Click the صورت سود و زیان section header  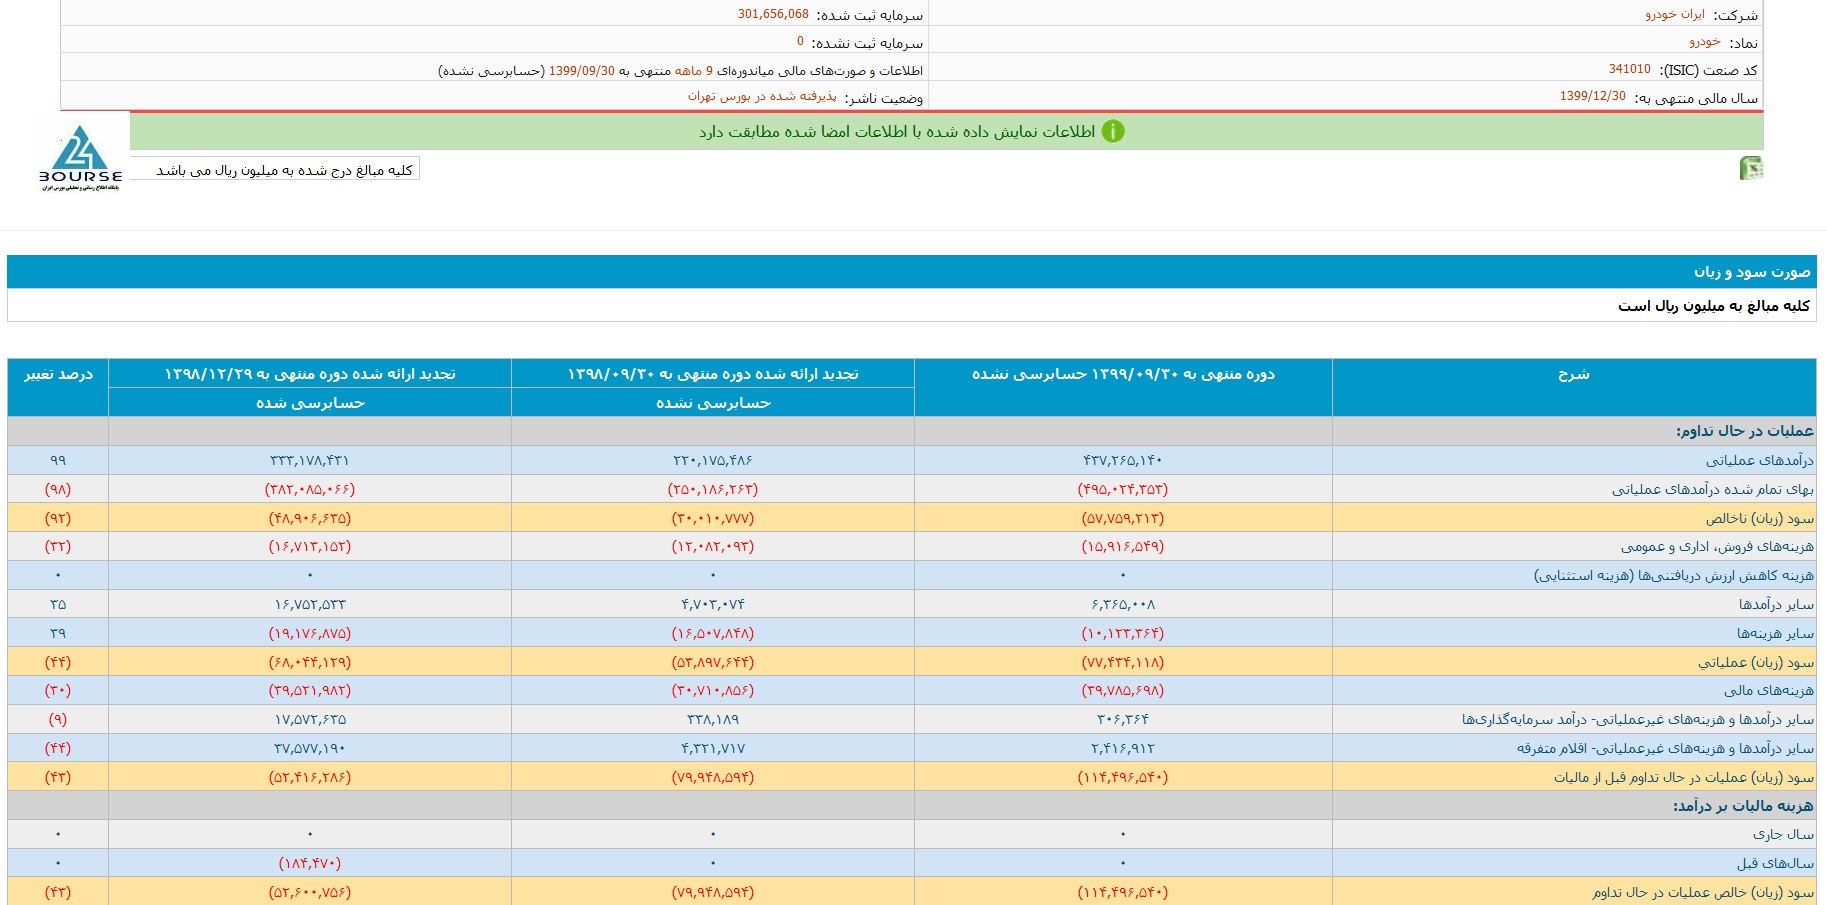click(912, 272)
